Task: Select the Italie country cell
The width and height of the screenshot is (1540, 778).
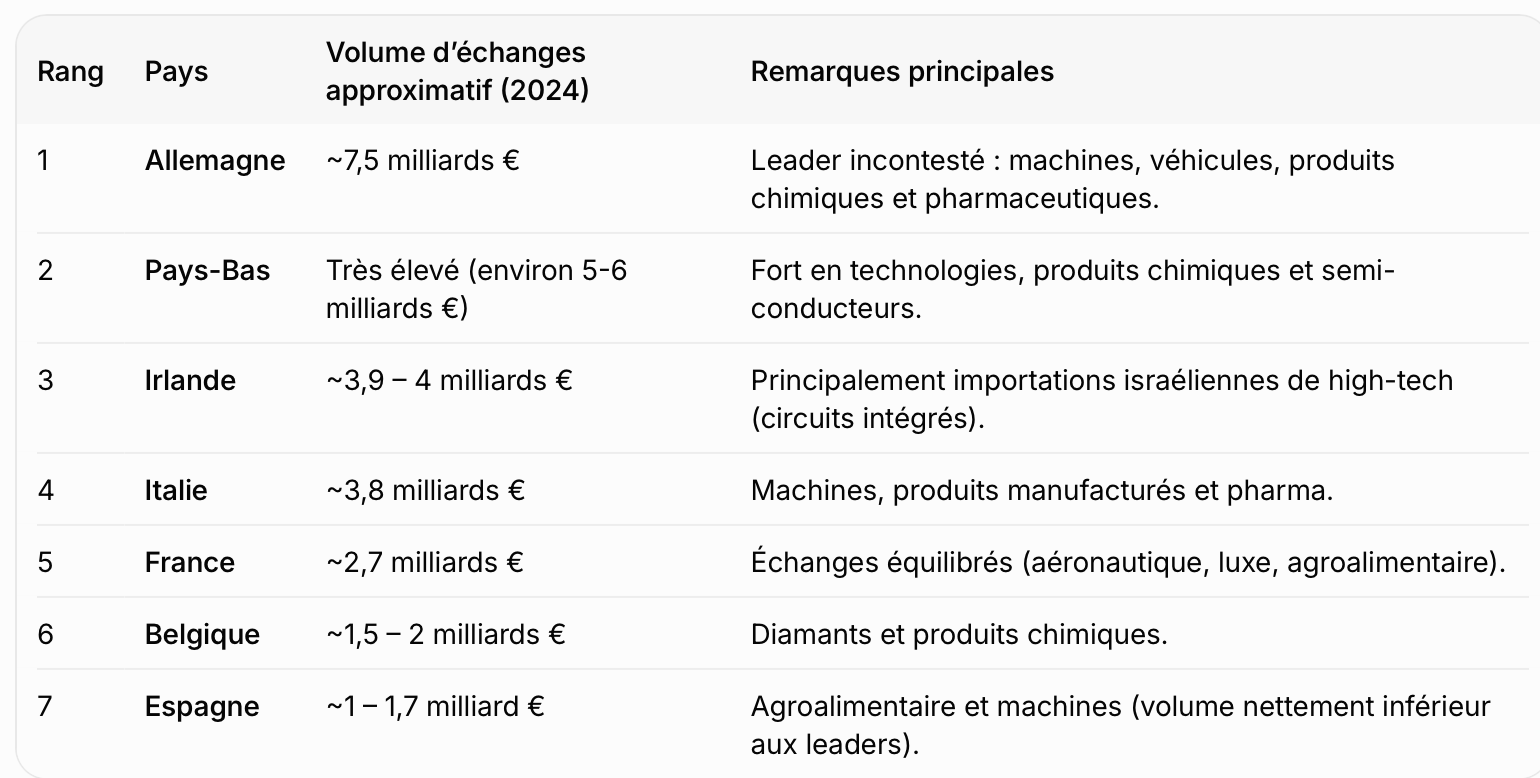Action: pyautogui.click(x=176, y=490)
